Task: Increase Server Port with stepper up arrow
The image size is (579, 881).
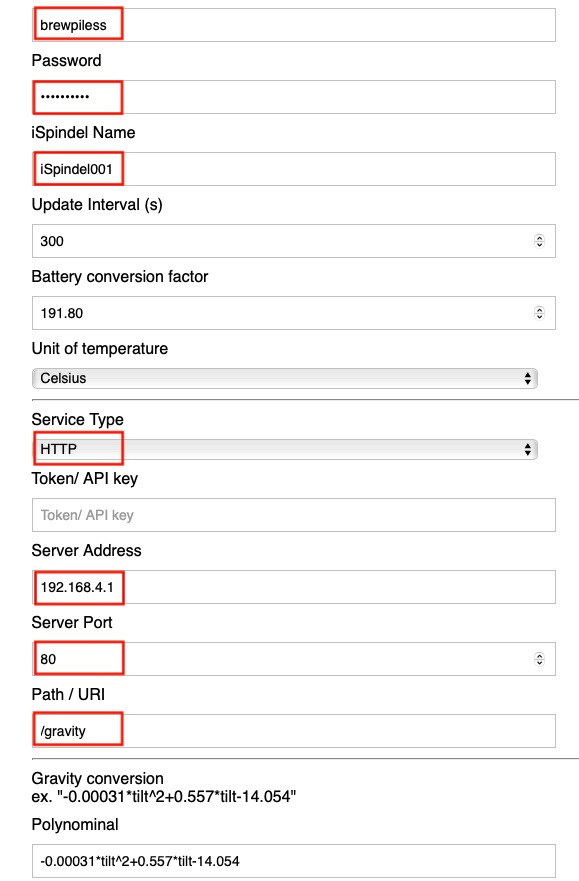Action: point(539,656)
